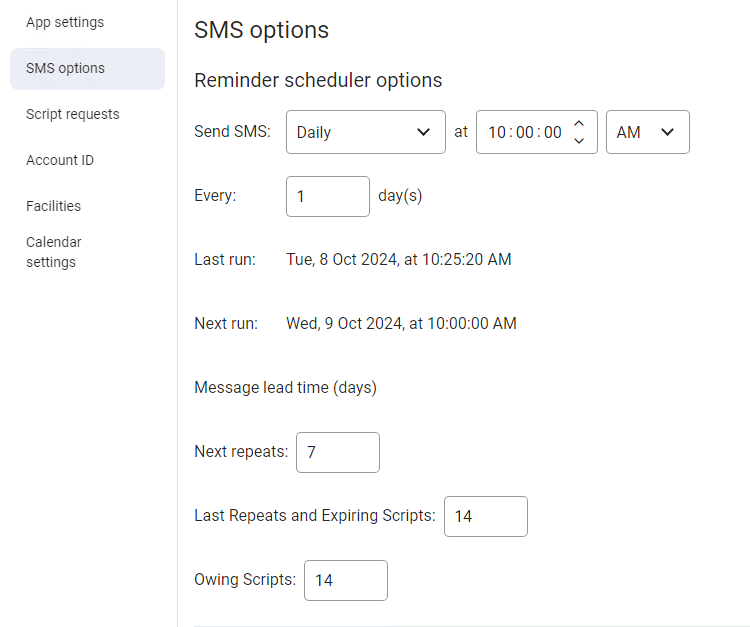The image size is (750, 627).
Task: Click the Next run date 'Wed, 9 Oct 2024'
Action: (344, 323)
